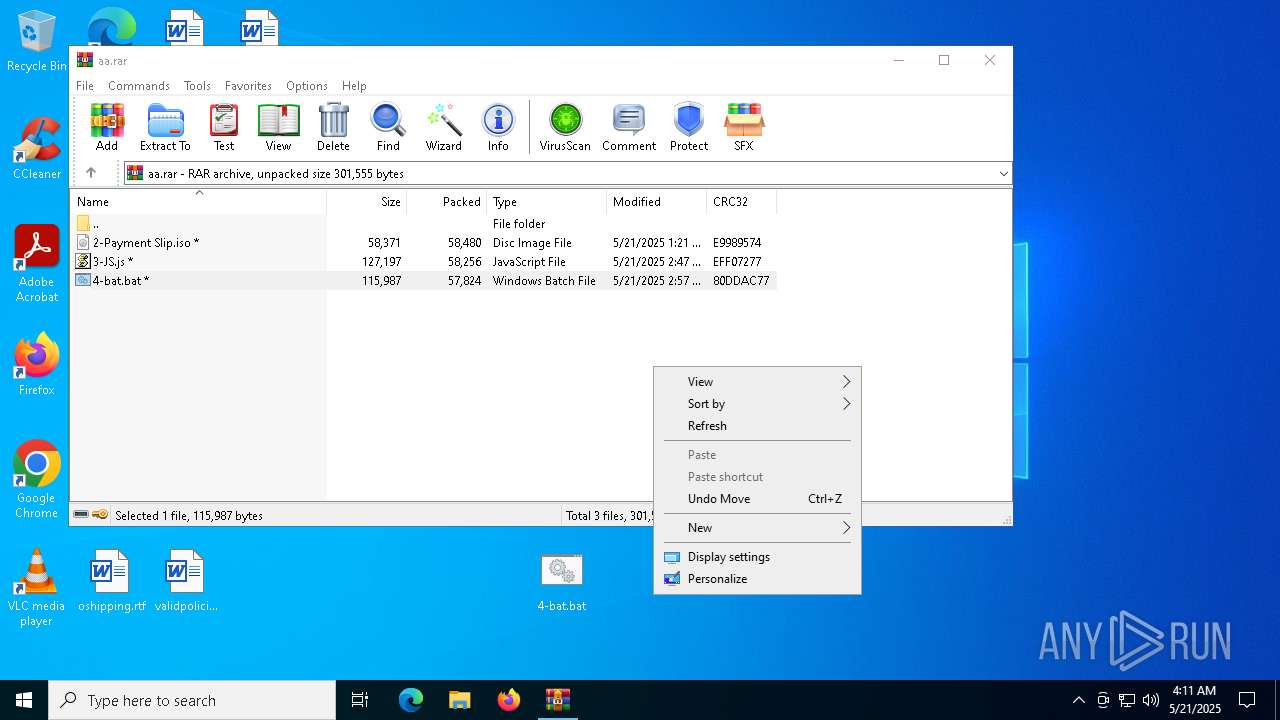Select the 4-bat.bat file row
The width and height of the screenshot is (1280, 720).
[x=424, y=281]
